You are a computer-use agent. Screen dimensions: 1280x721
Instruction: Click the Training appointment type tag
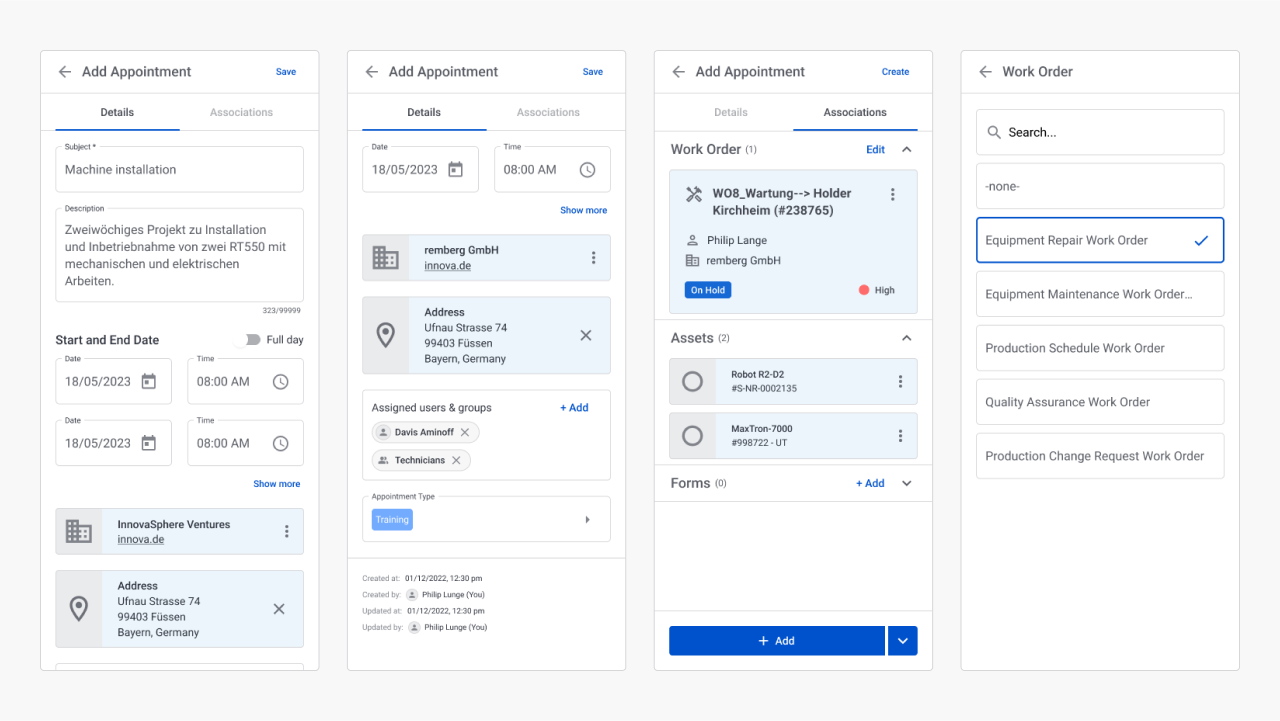pos(392,520)
